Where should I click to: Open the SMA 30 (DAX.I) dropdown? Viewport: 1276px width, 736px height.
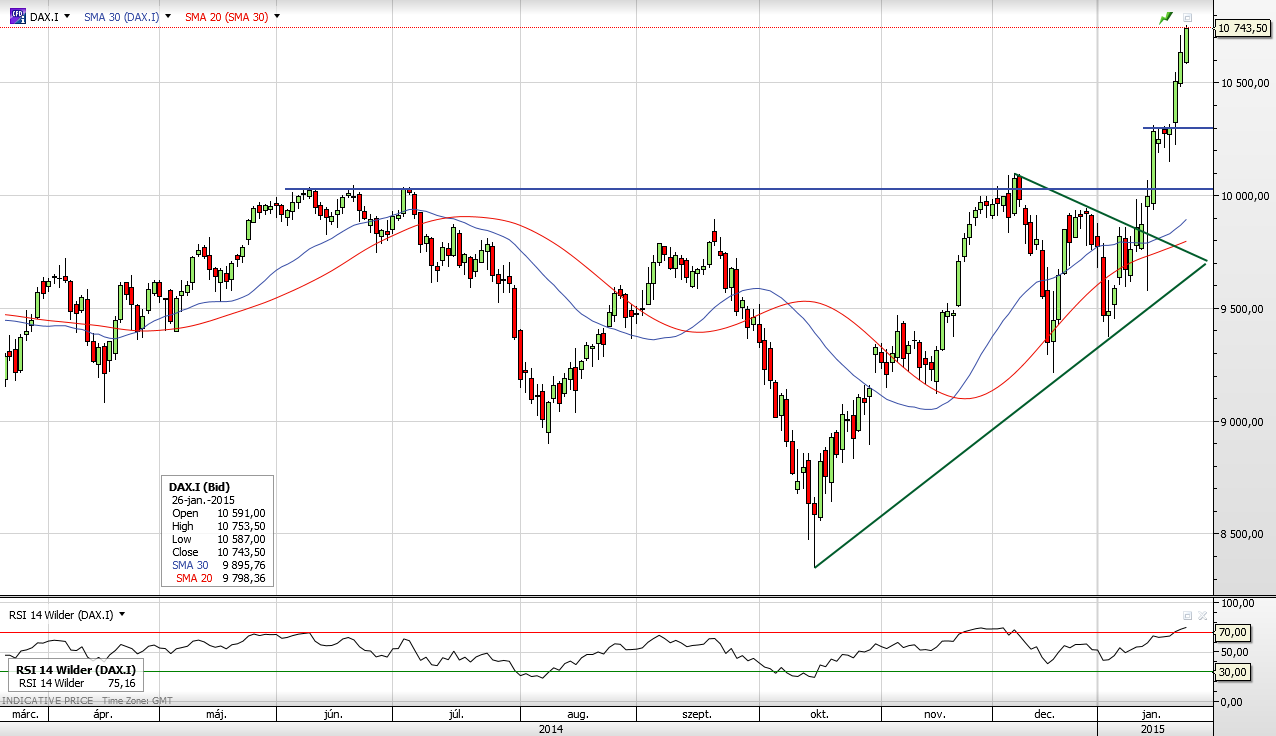click(168, 16)
